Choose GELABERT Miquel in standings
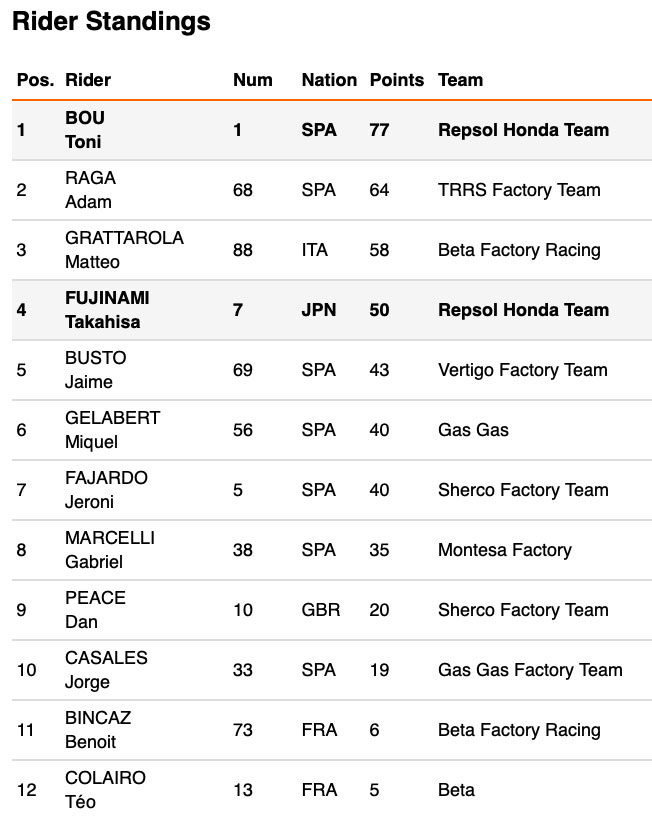Image resolution: width=652 pixels, height=838 pixels. coord(112,430)
